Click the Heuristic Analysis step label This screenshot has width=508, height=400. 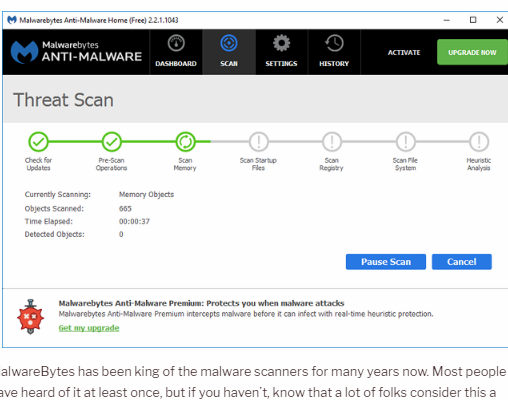479,164
